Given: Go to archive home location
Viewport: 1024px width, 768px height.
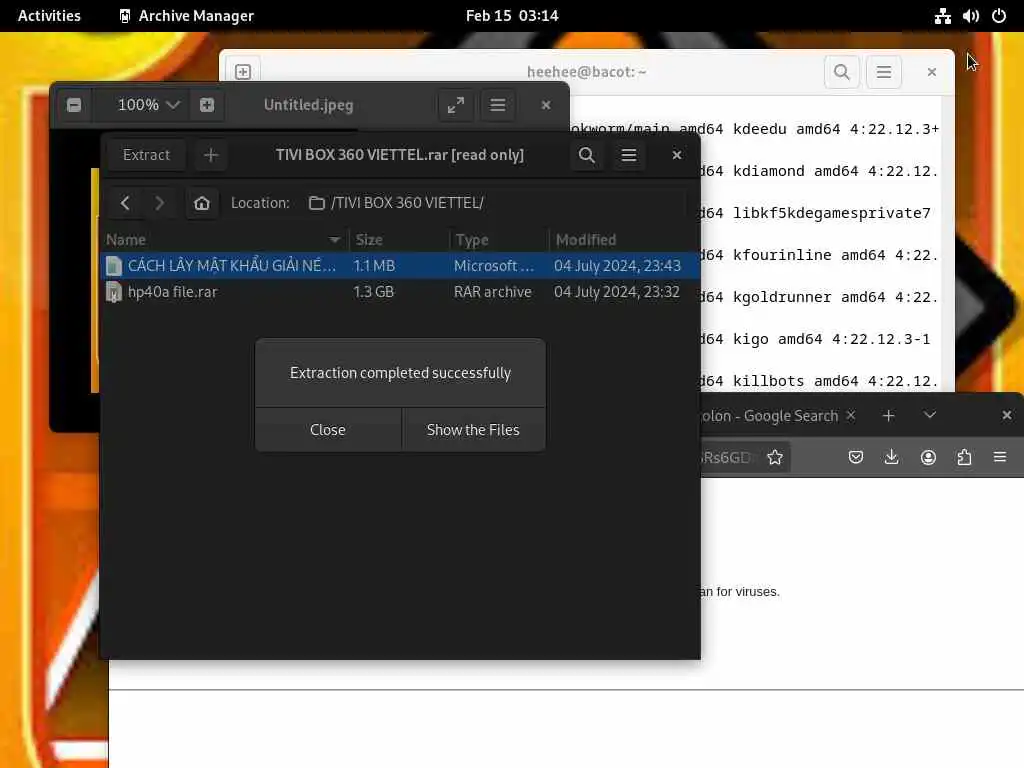Looking at the screenshot, I should tap(202, 203).
